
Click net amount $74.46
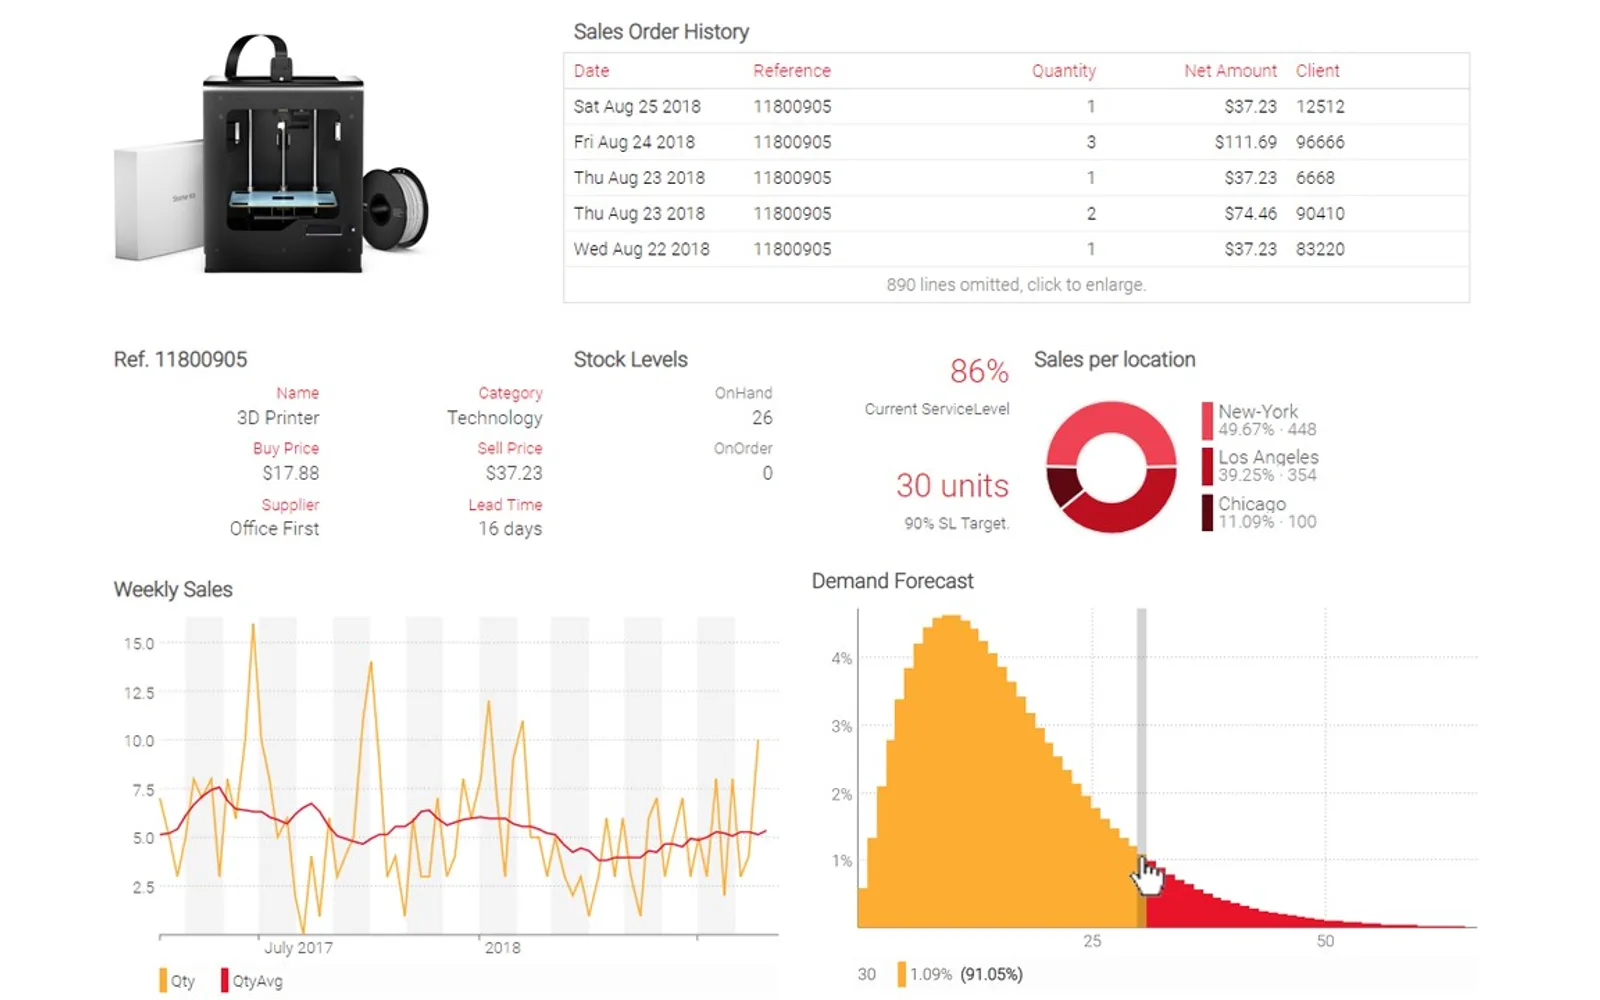pyautogui.click(x=1250, y=213)
